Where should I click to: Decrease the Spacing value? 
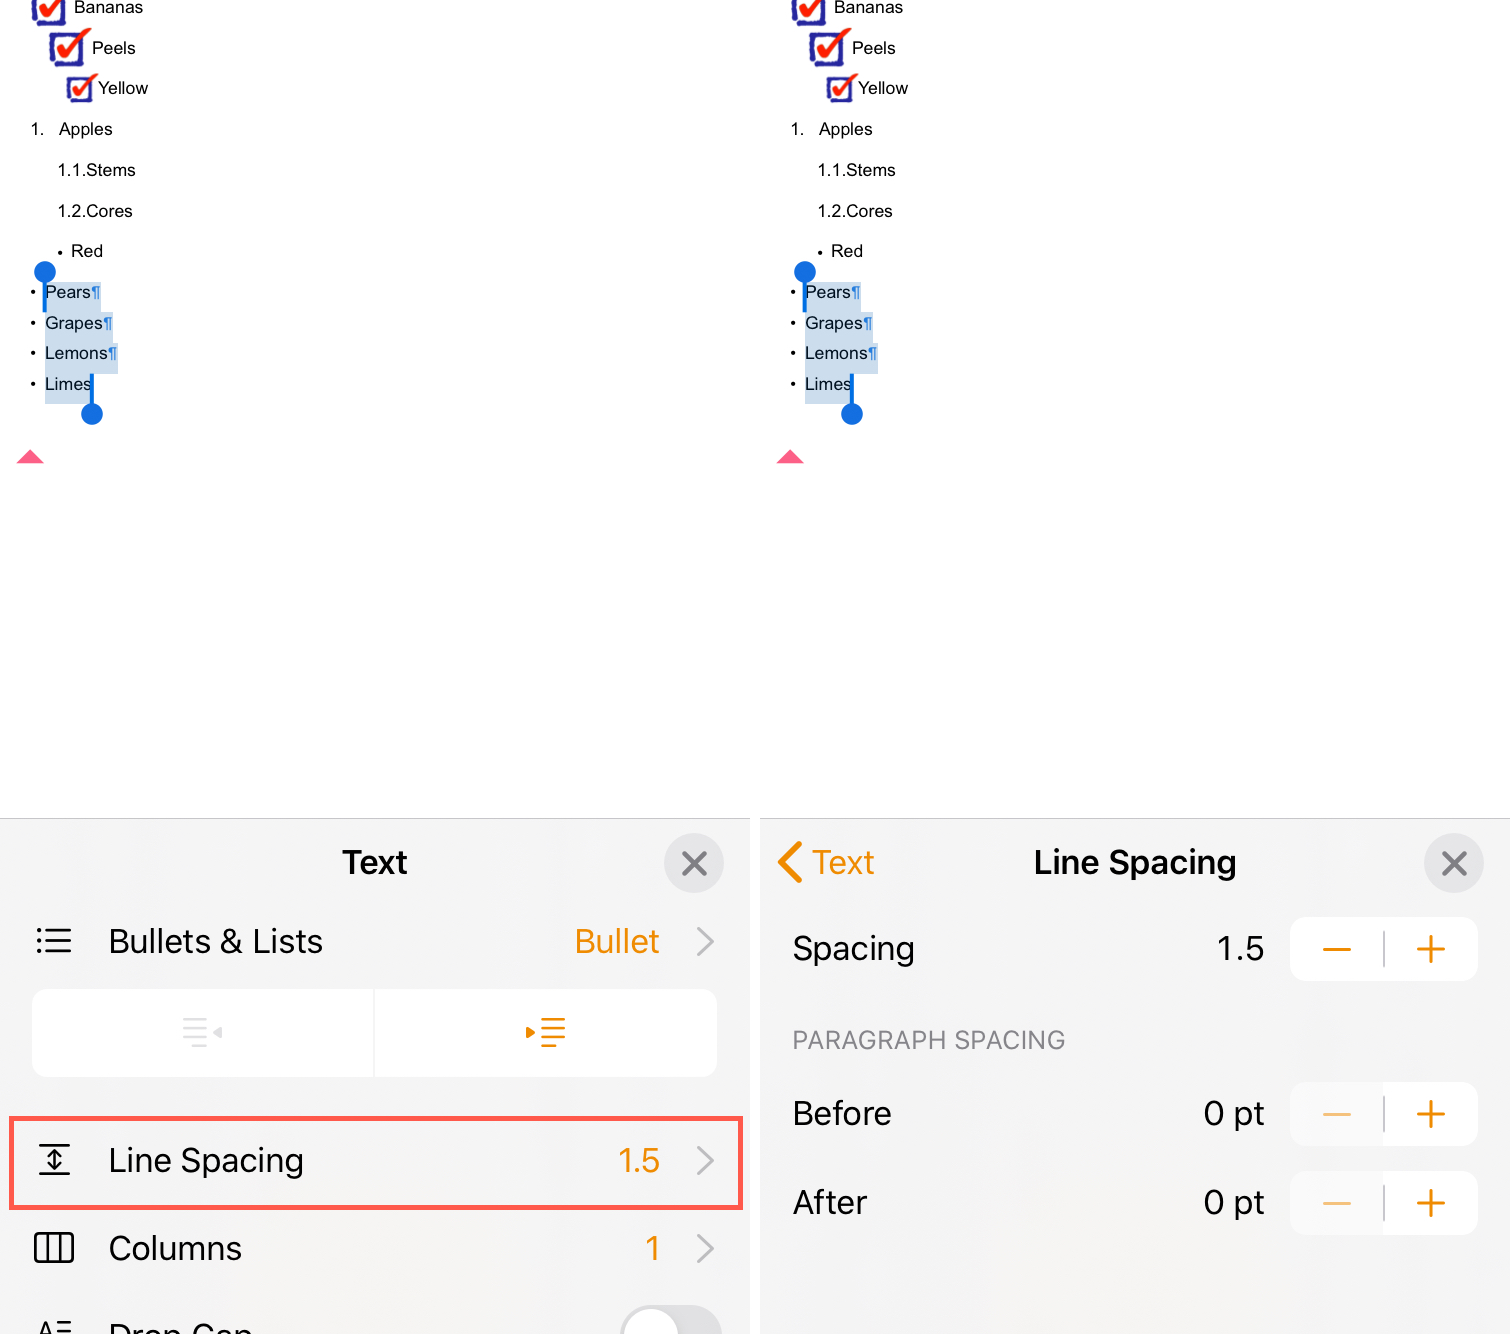[x=1337, y=949]
